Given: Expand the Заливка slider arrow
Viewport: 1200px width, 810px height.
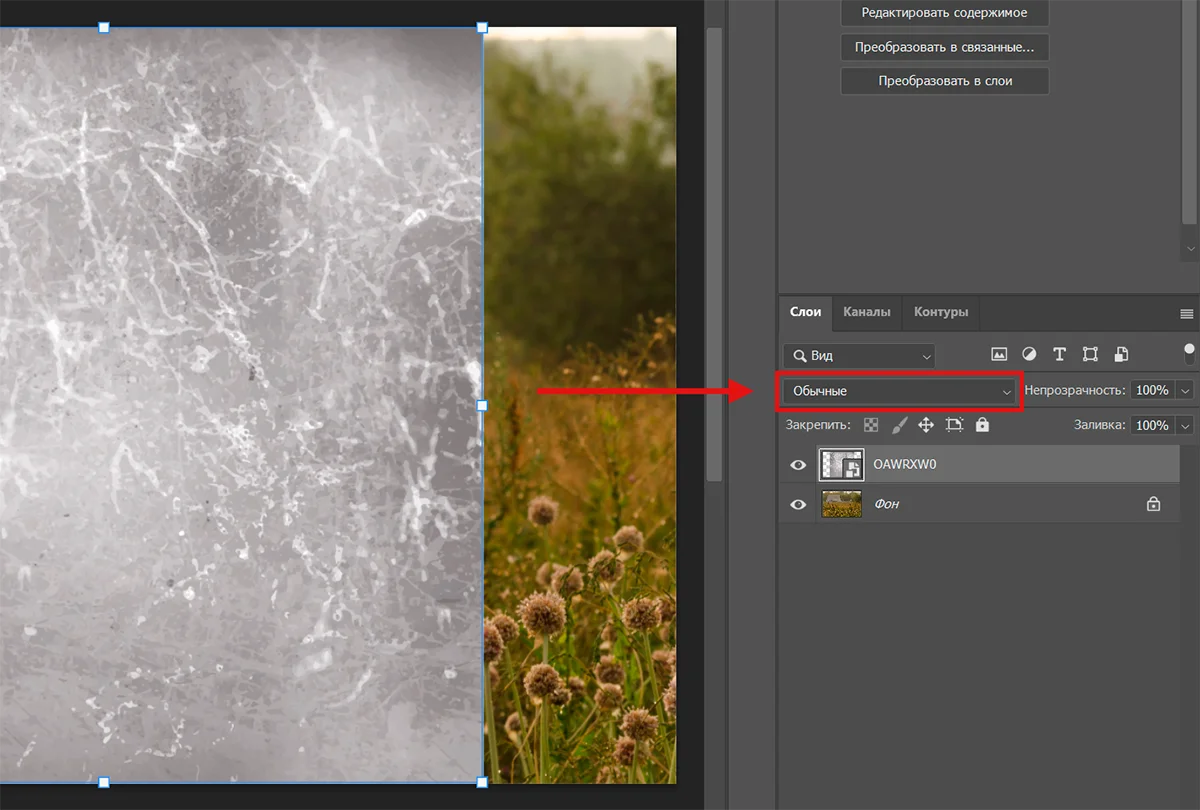Looking at the screenshot, I should (x=1186, y=425).
